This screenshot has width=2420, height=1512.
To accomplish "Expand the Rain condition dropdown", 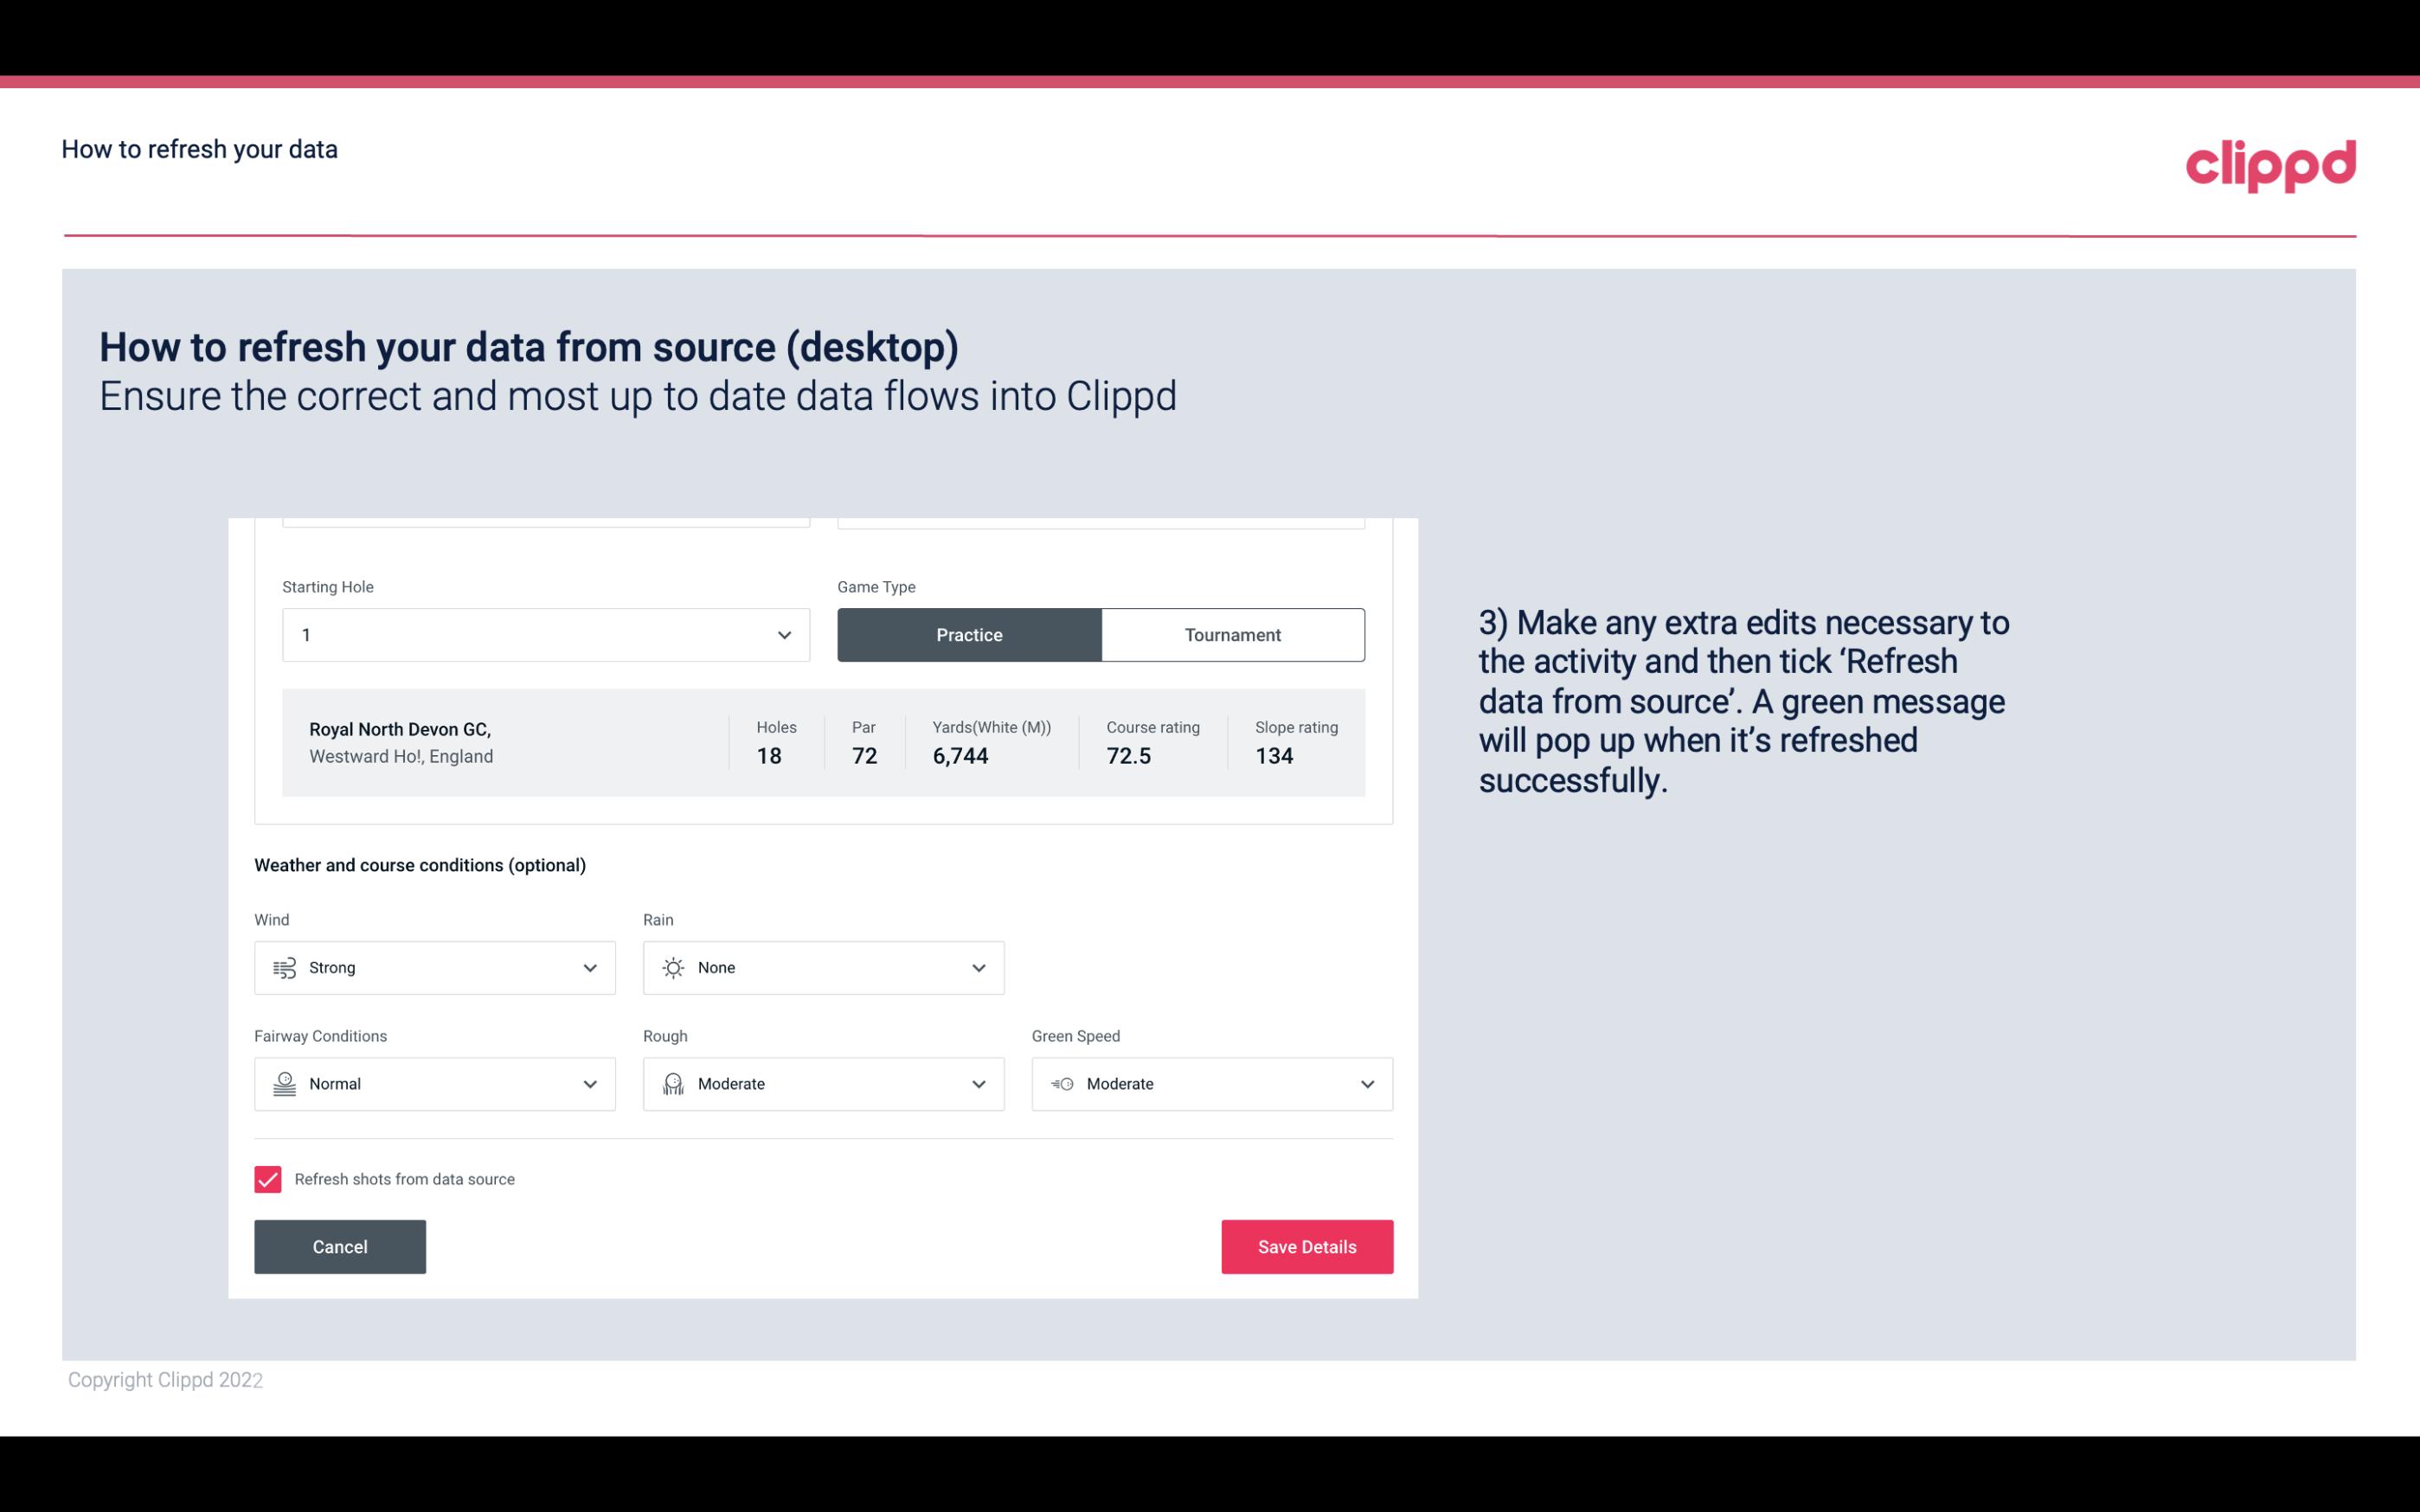I will click(978, 967).
